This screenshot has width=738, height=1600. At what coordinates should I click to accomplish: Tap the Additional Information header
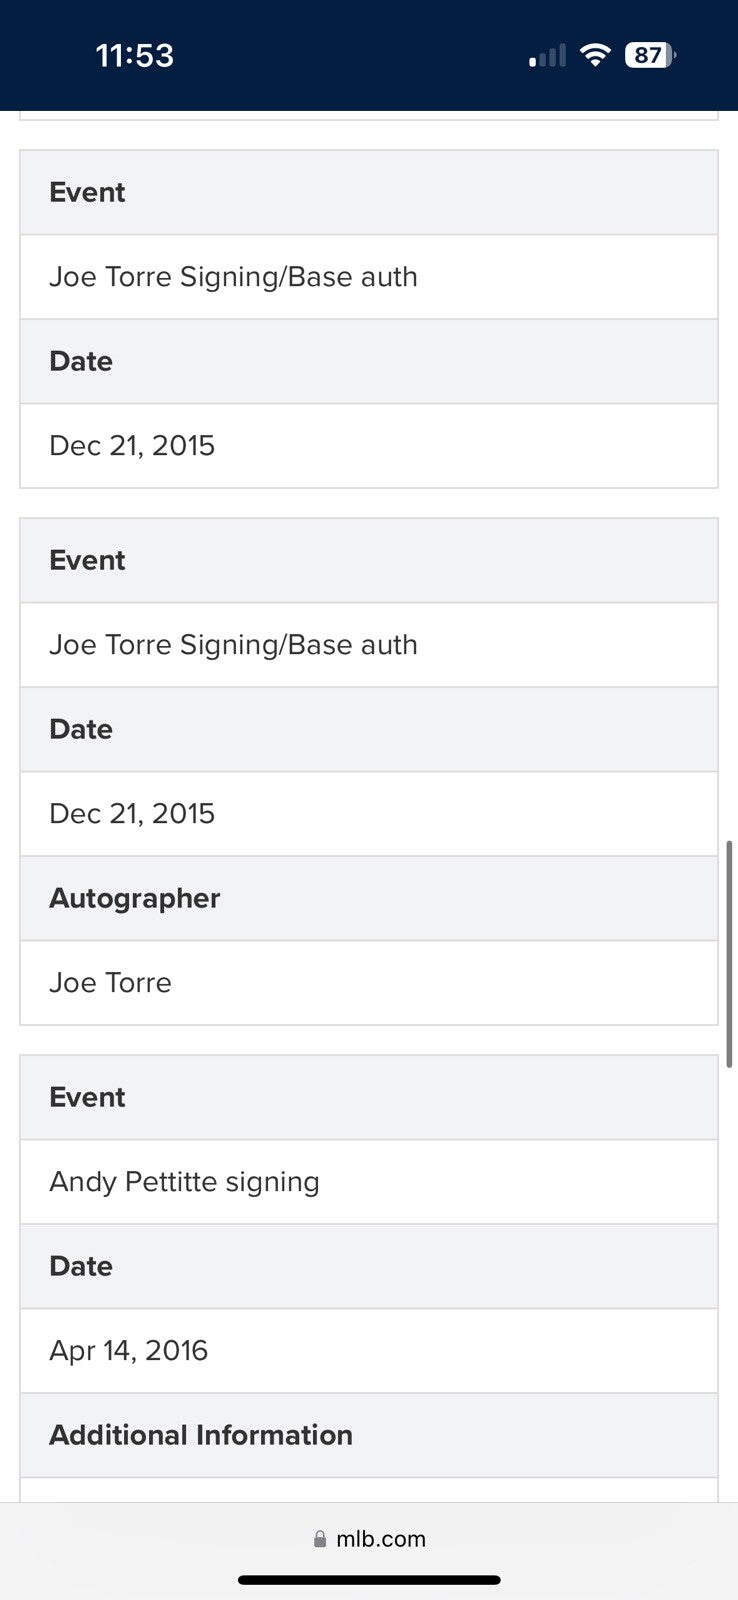point(201,1435)
